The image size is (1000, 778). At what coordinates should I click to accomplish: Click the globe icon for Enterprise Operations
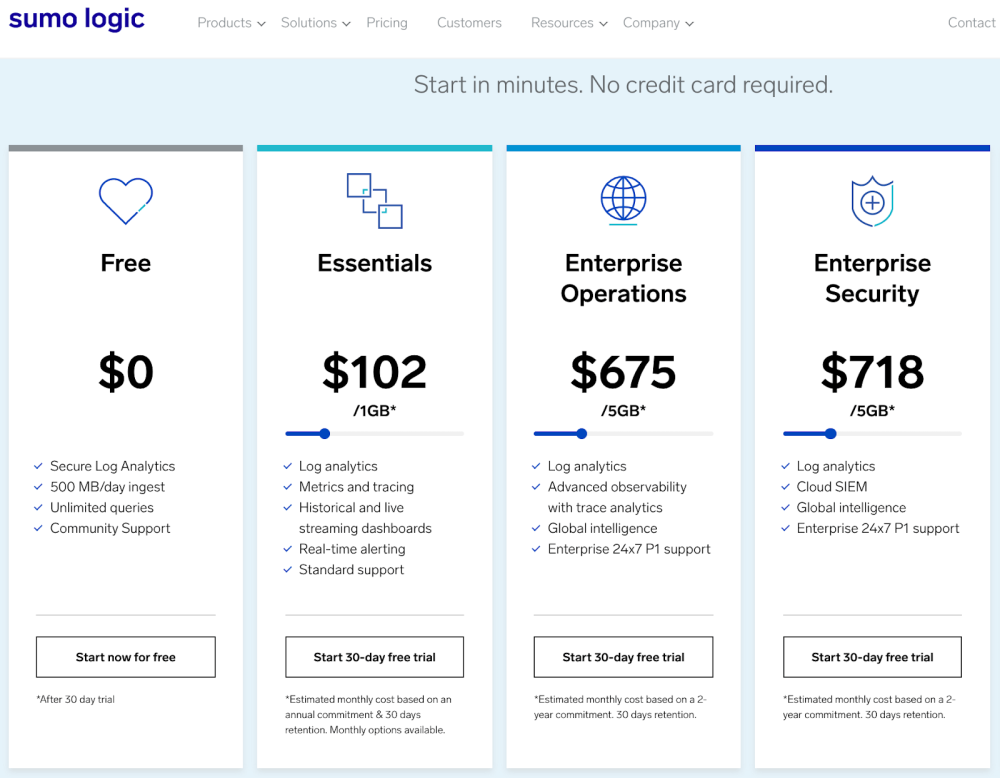click(623, 199)
